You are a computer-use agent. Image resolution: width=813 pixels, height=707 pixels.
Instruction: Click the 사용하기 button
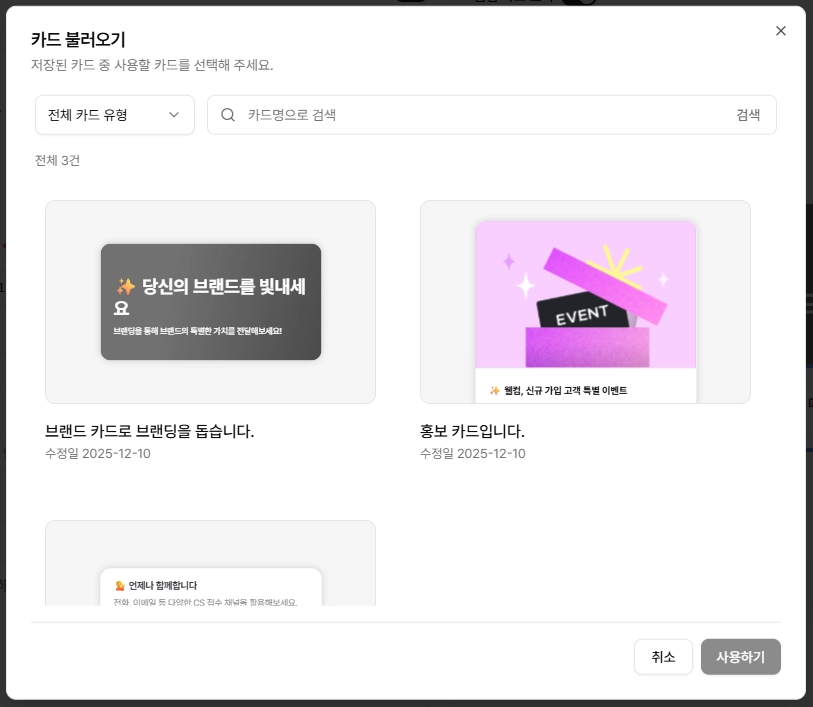(740, 657)
